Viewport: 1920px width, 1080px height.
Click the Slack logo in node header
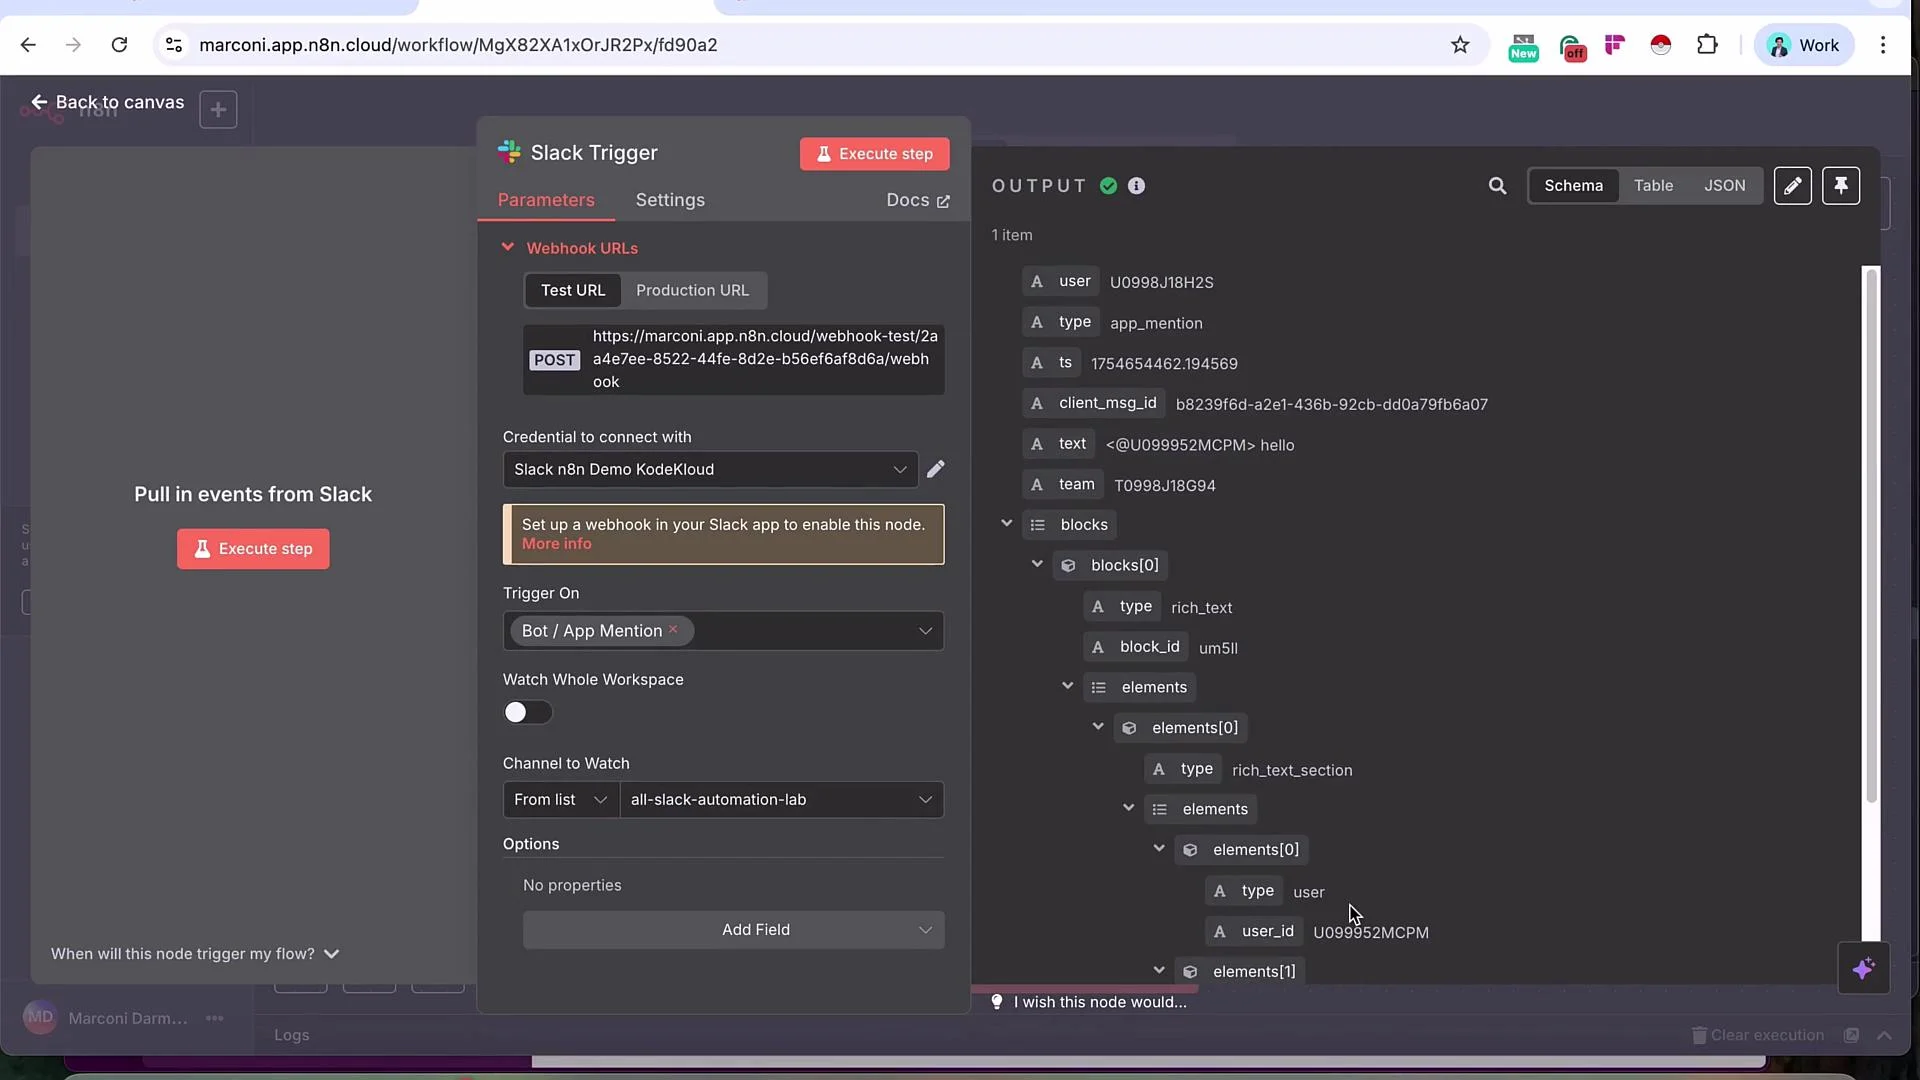pyautogui.click(x=509, y=152)
